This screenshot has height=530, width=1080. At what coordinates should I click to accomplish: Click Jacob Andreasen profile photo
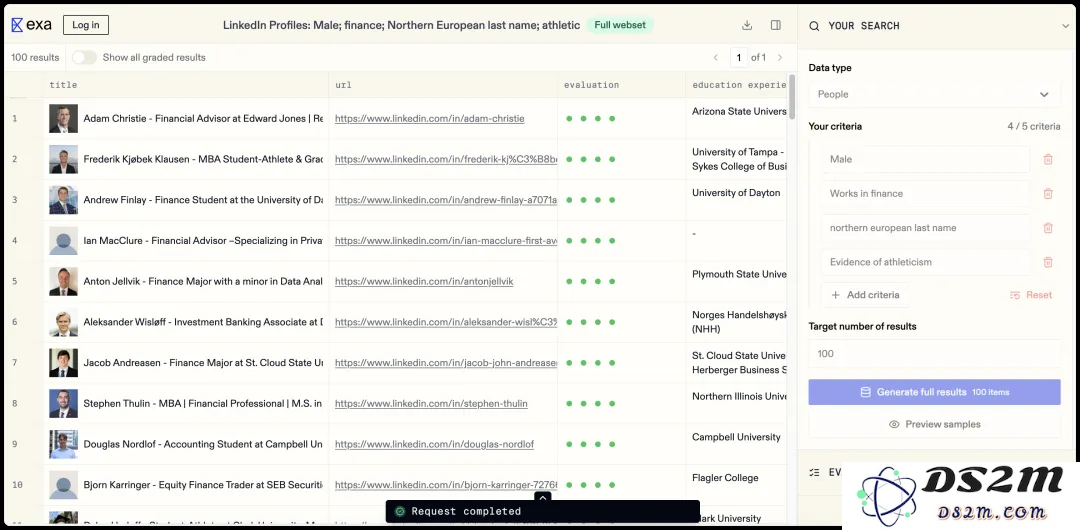63,363
